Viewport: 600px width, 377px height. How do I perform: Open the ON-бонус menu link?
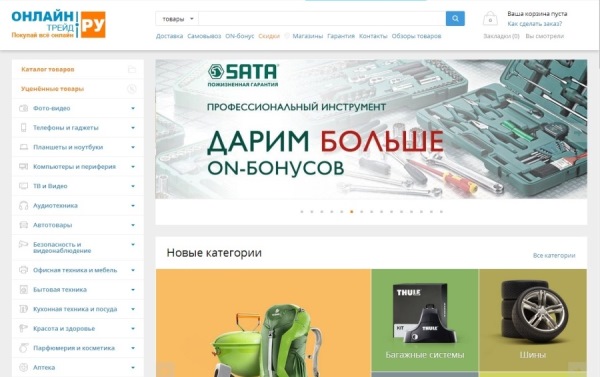point(240,36)
